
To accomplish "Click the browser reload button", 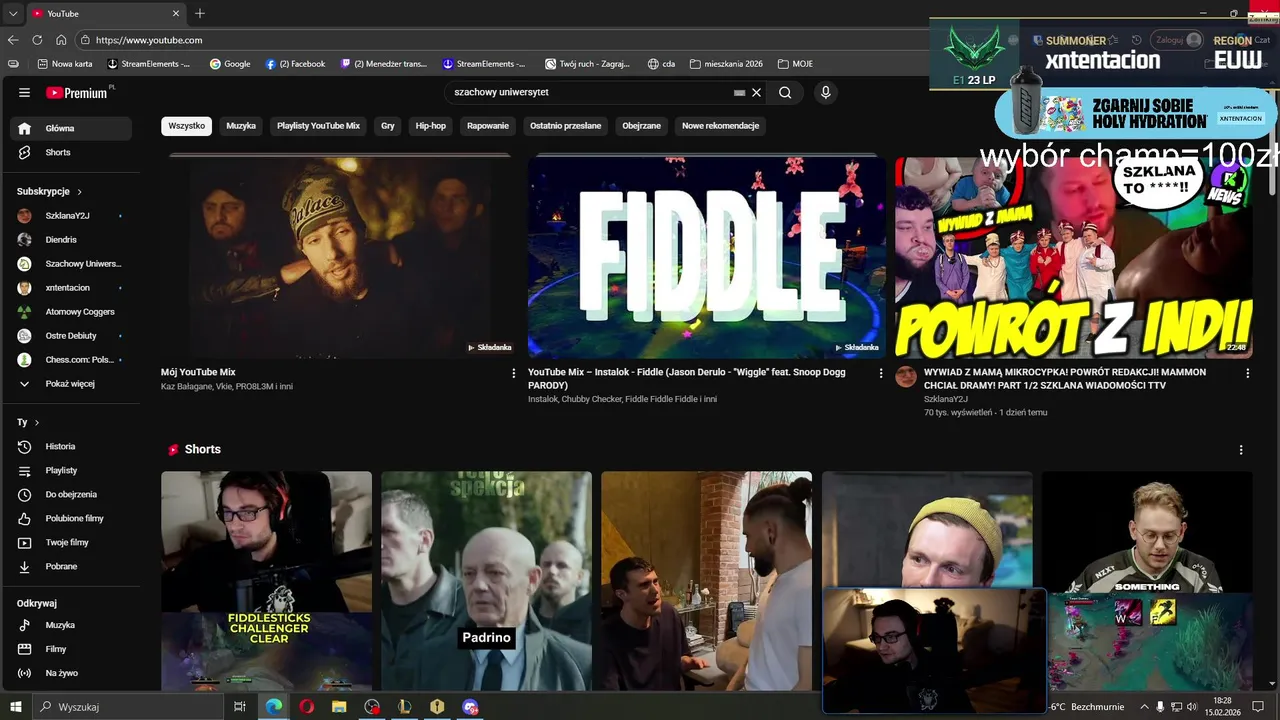I will click(x=37, y=40).
